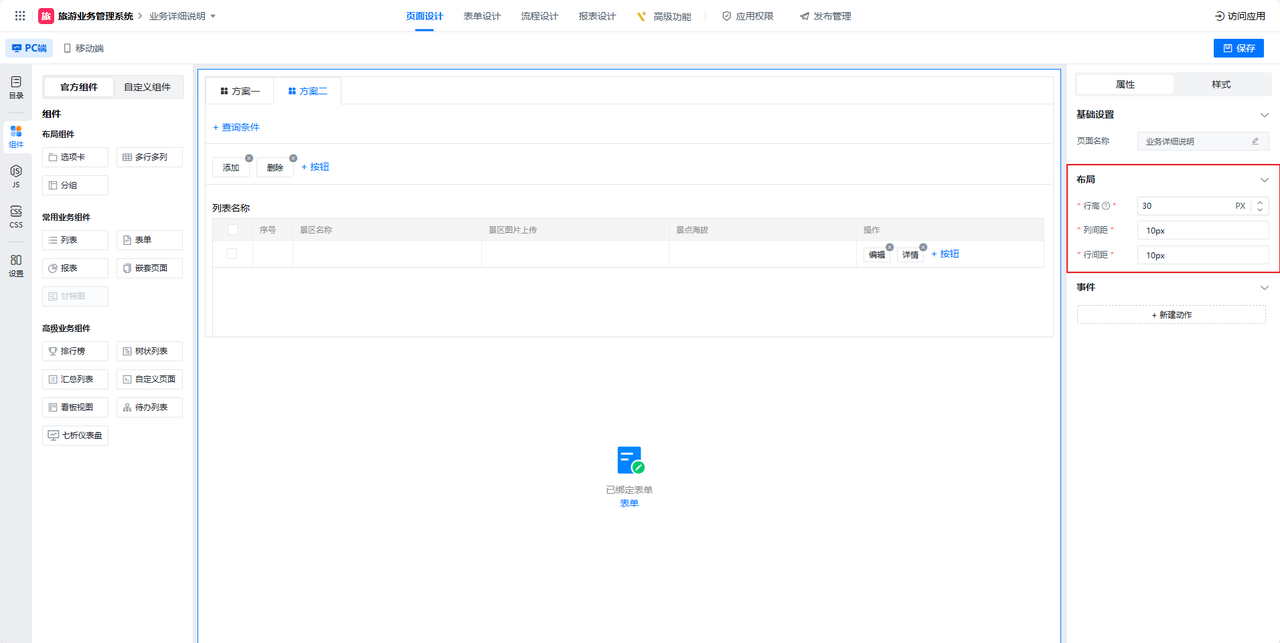Select the 排行榜 component
Screen dimensions: 1280x643
point(75,351)
